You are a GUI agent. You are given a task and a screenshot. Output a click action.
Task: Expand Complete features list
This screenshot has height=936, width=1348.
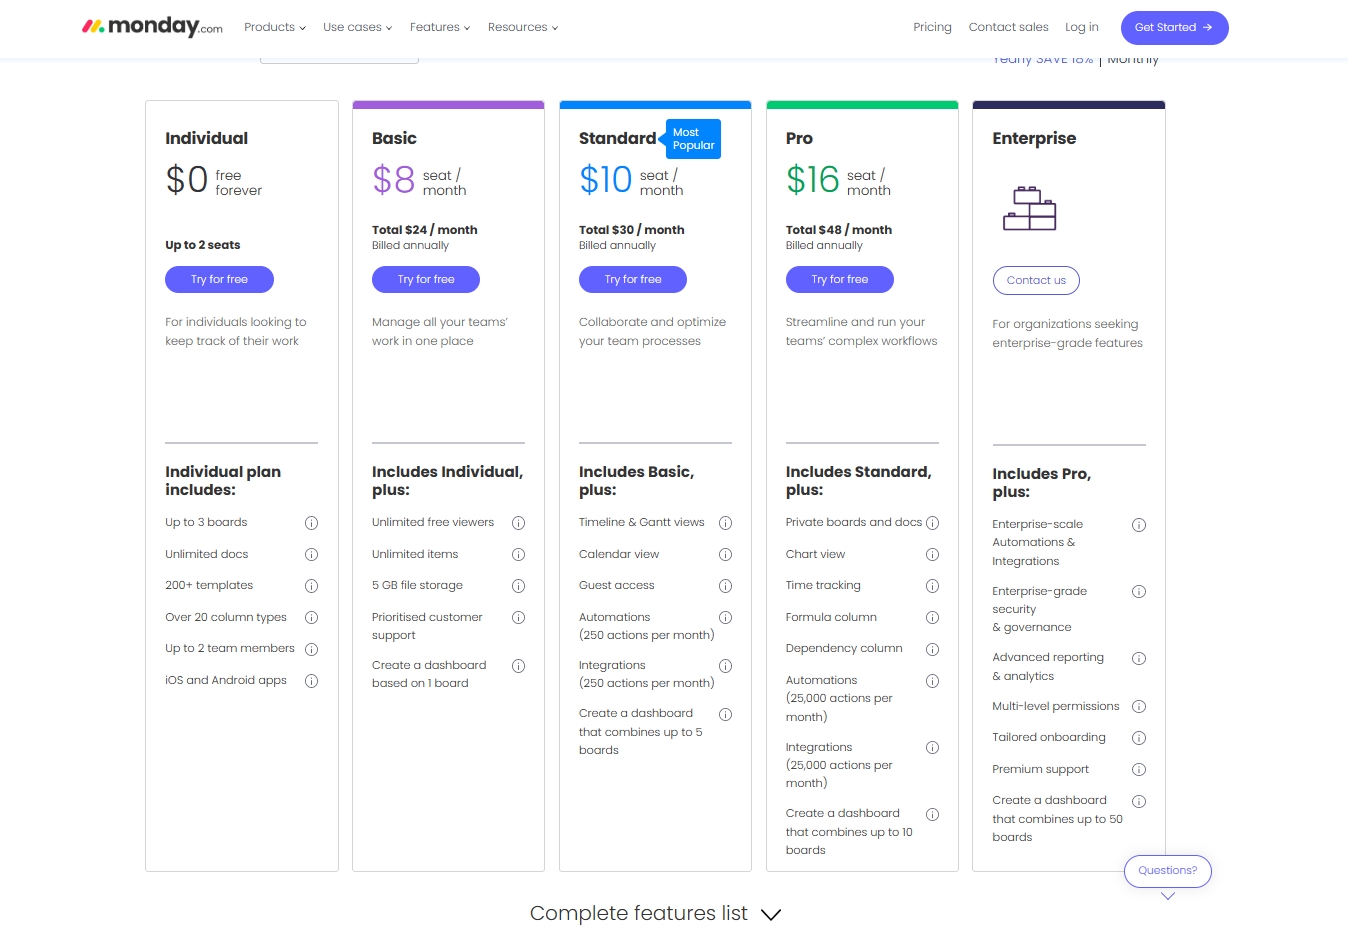655,913
